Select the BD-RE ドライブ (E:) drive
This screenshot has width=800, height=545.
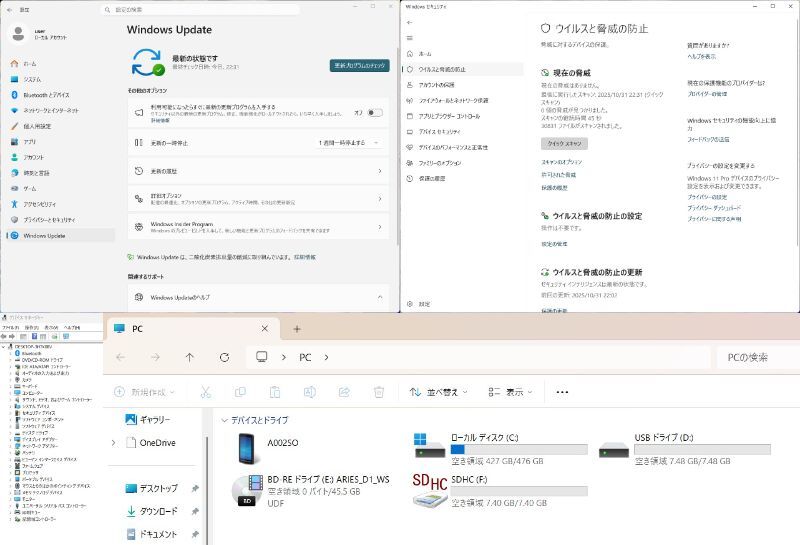point(311,491)
